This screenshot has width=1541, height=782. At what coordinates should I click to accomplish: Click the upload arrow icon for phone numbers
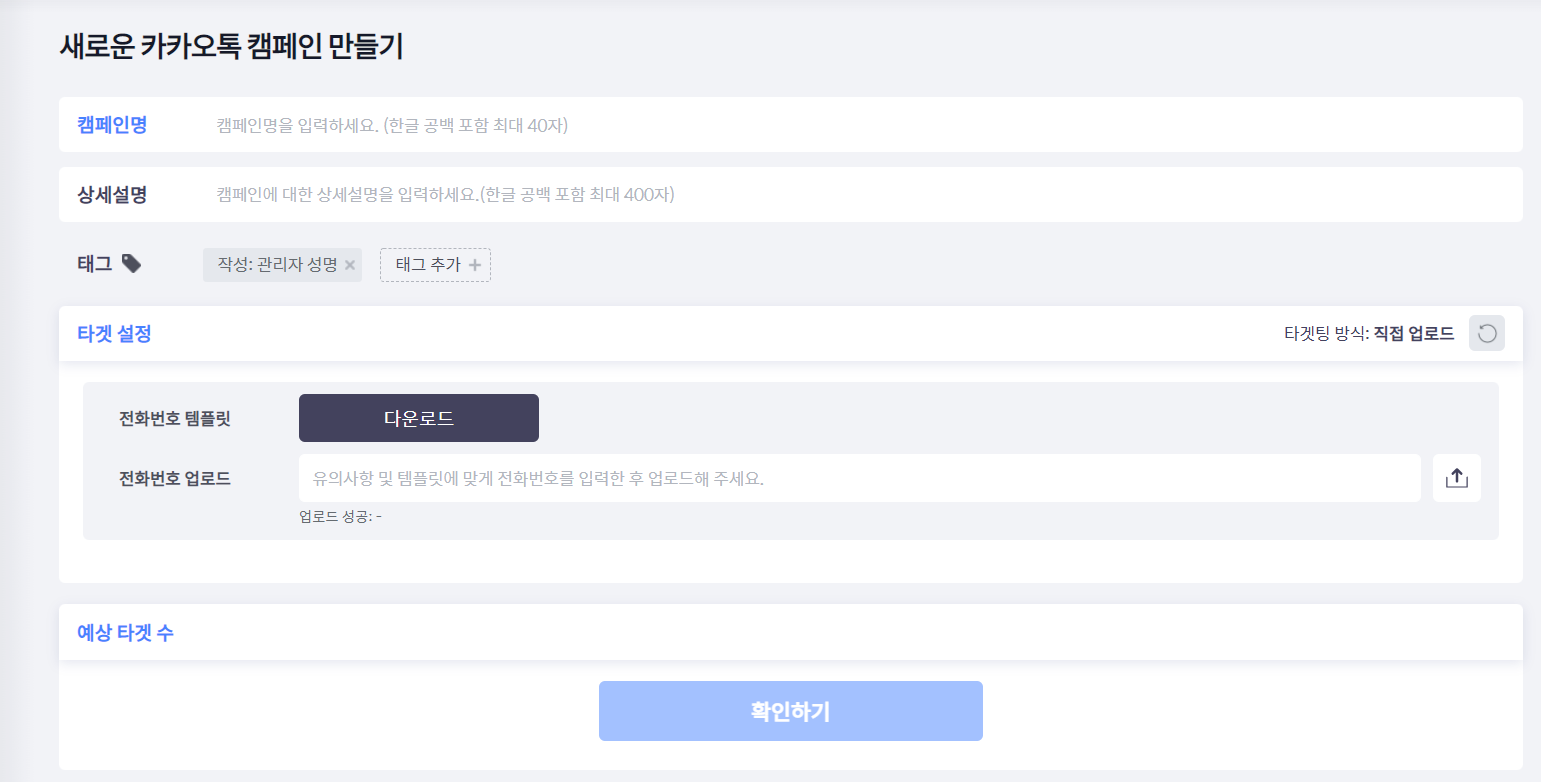tap(1456, 478)
